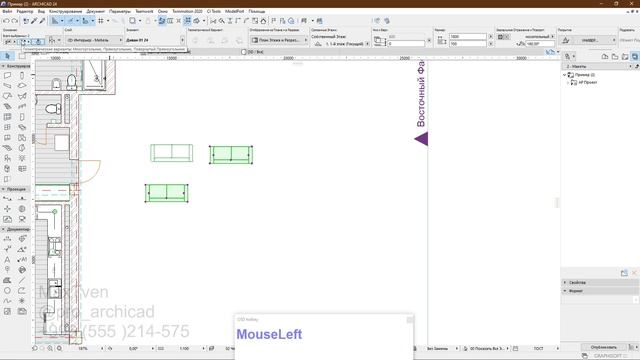Toggle Snap Guides button in top toolbar
640x360 pixels.
[71, 21]
